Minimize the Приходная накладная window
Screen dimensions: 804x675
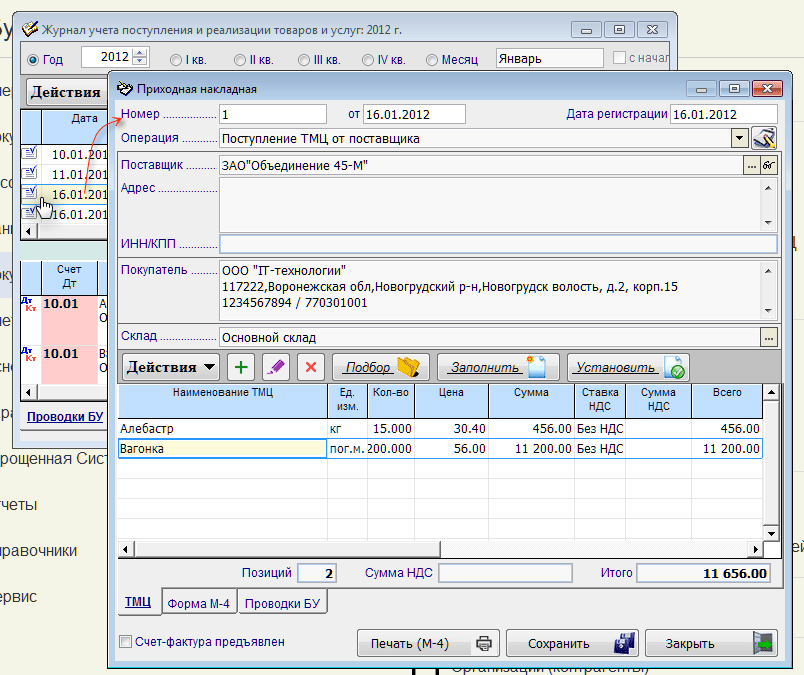point(701,89)
